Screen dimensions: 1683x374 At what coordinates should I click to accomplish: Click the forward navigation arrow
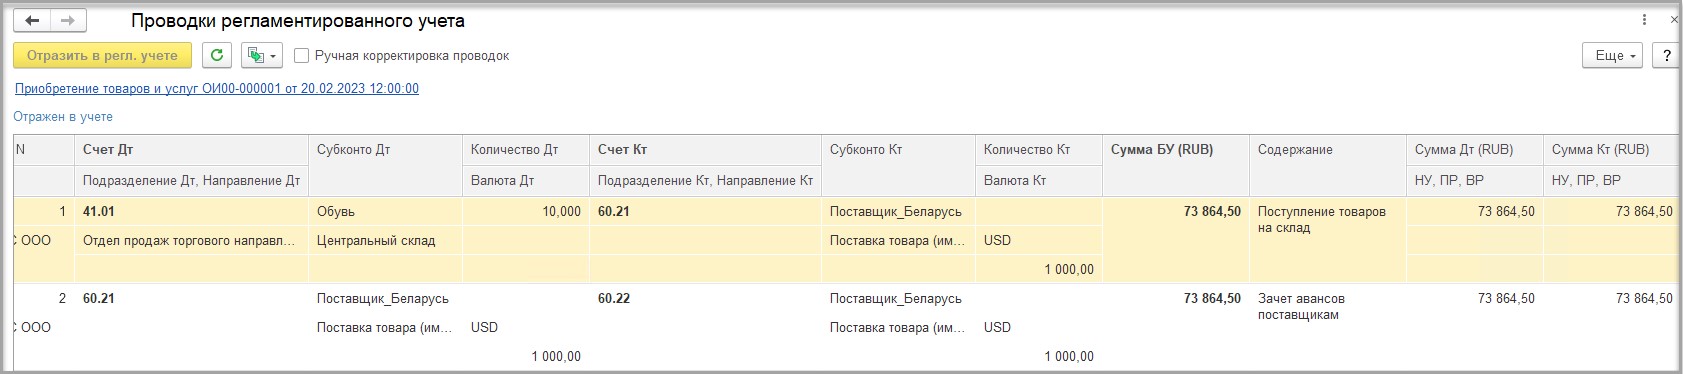click(x=68, y=21)
